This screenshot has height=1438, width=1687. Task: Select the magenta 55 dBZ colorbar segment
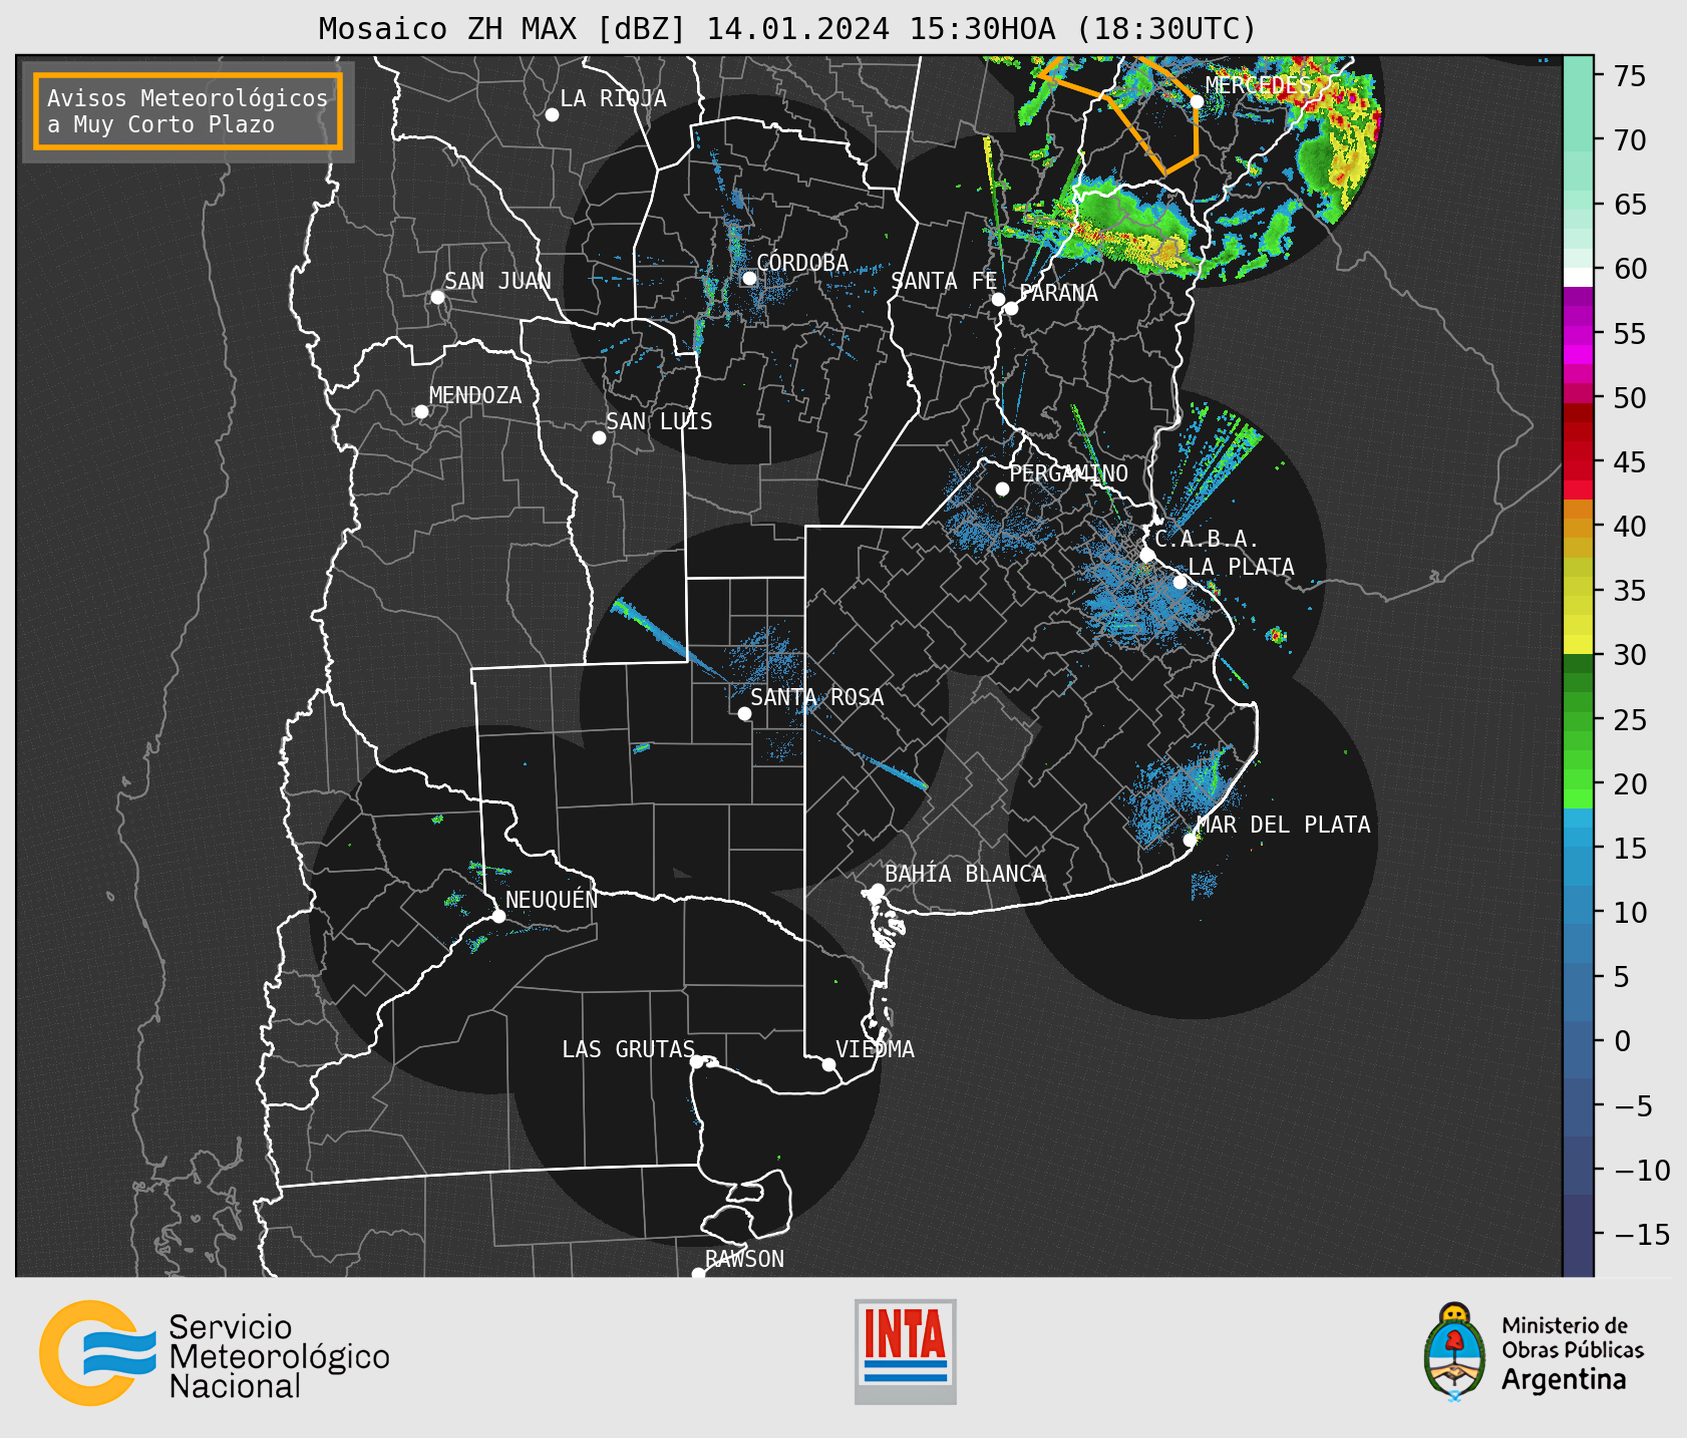[x=1578, y=333]
